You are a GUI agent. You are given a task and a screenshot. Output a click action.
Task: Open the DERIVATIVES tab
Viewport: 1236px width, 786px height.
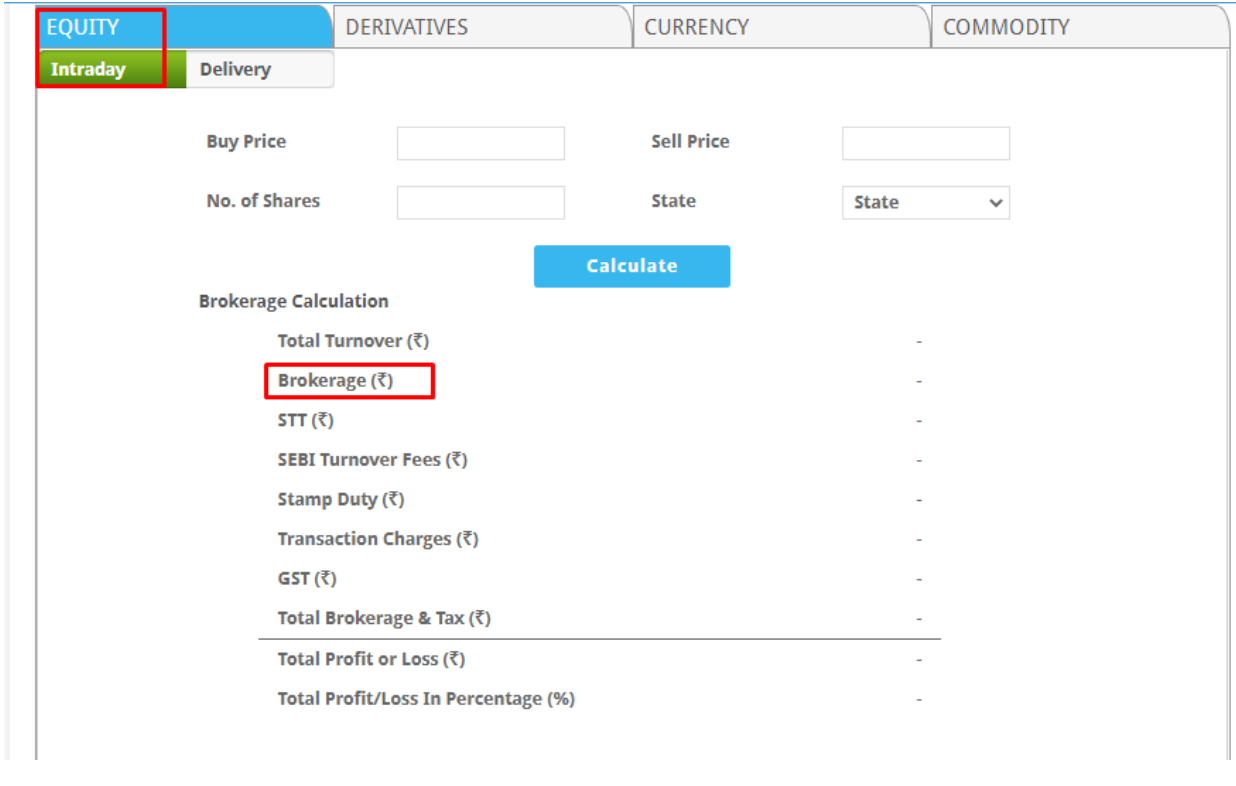point(406,27)
